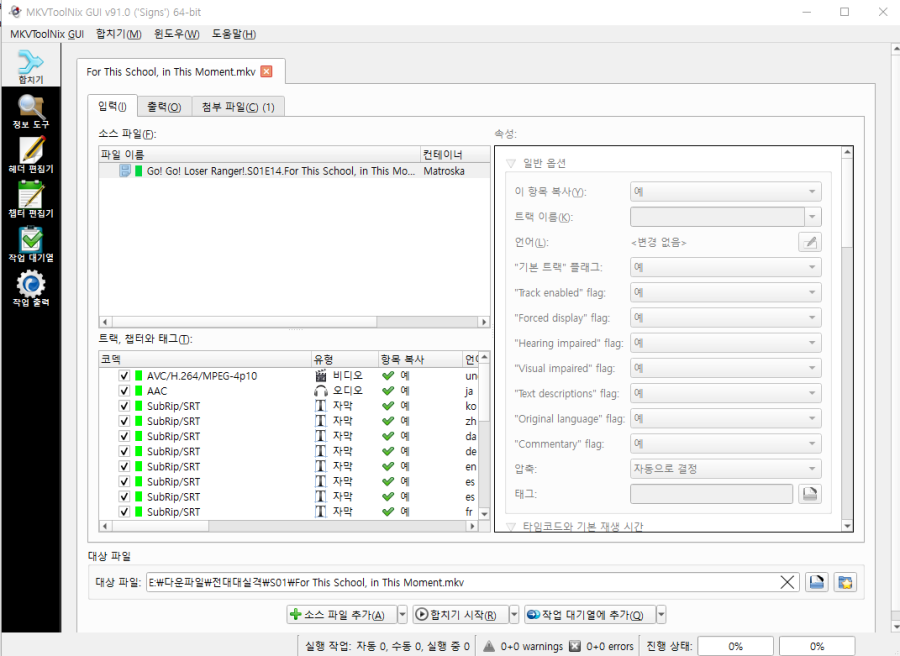Uncheck the zh SubRip/SRT track checkbox
This screenshot has width=900, height=656.
(x=124, y=421)
